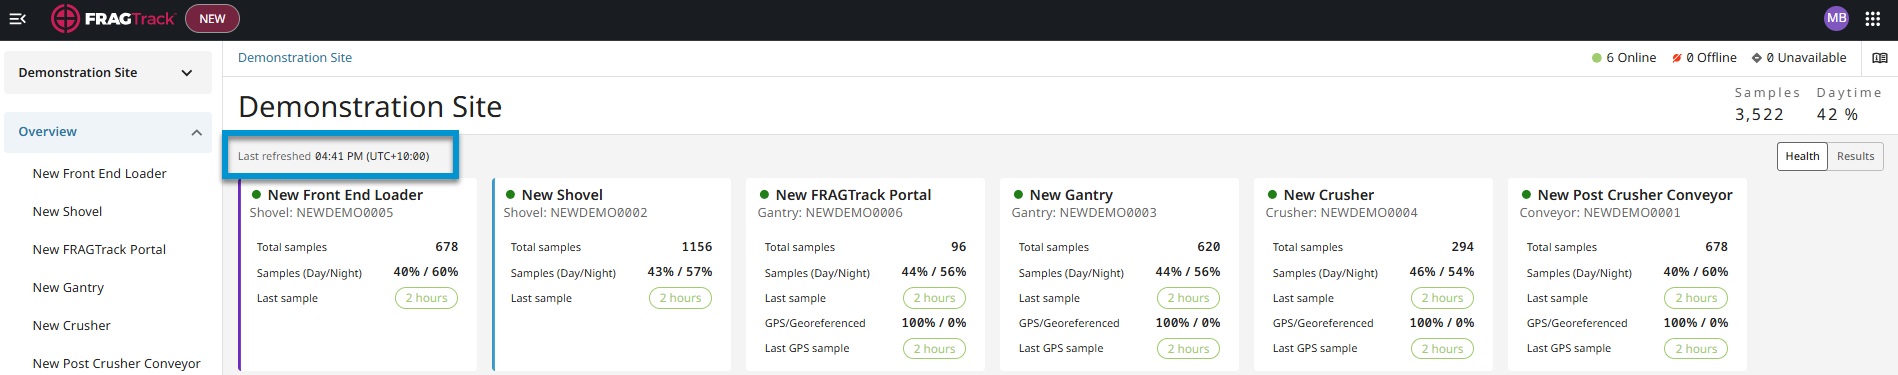Image resolution: width=1898 pixels, height=375 pixels.
Task: Select total samples value 96
Action: pos(959,247)
